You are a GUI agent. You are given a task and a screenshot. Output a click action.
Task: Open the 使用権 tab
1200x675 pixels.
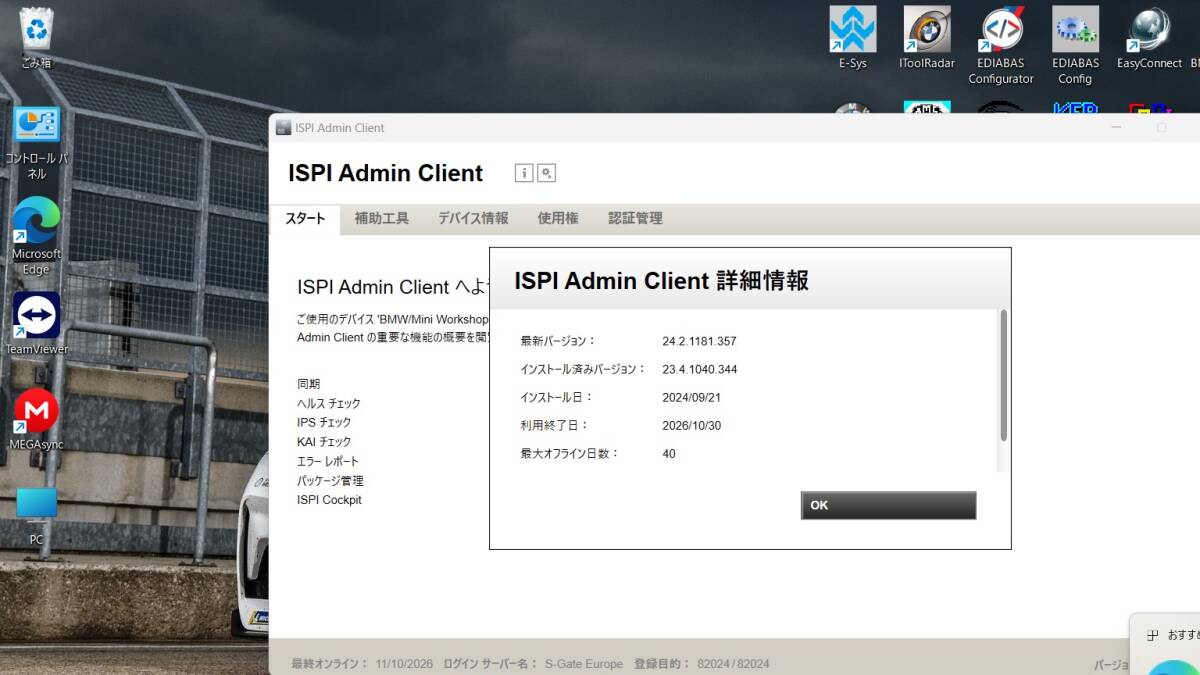[x=558, y=218]
